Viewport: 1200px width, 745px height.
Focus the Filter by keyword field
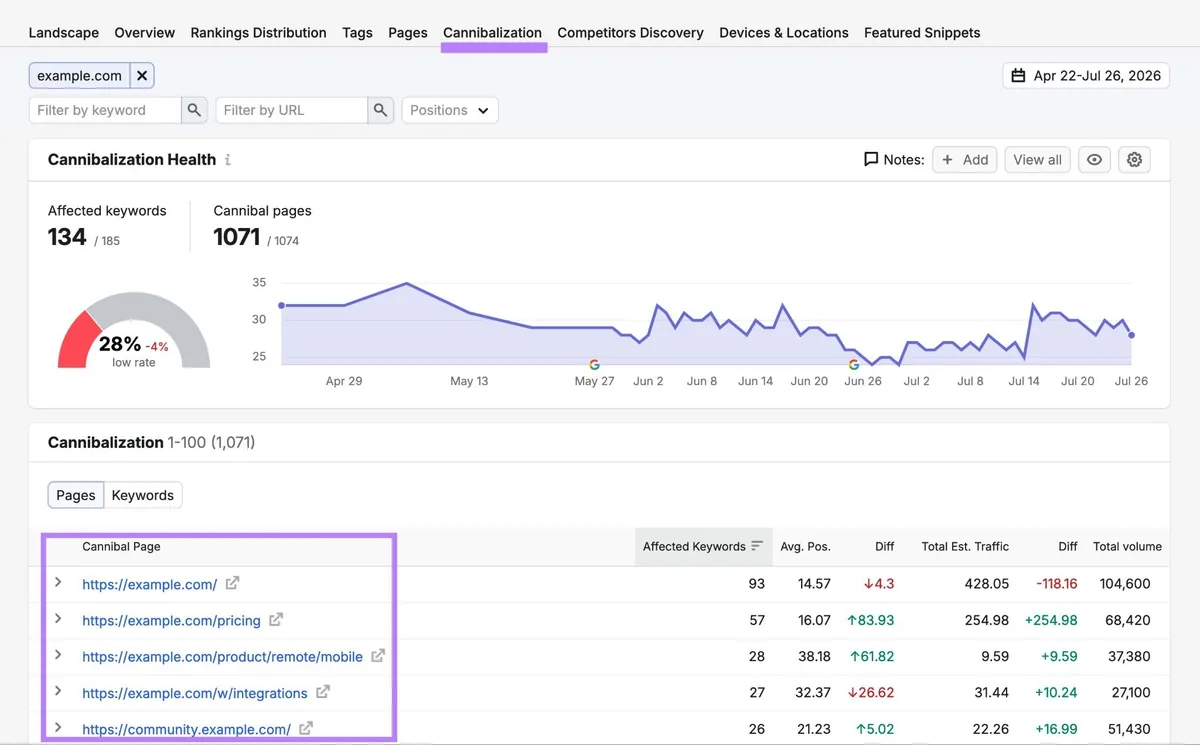point(105,110)
